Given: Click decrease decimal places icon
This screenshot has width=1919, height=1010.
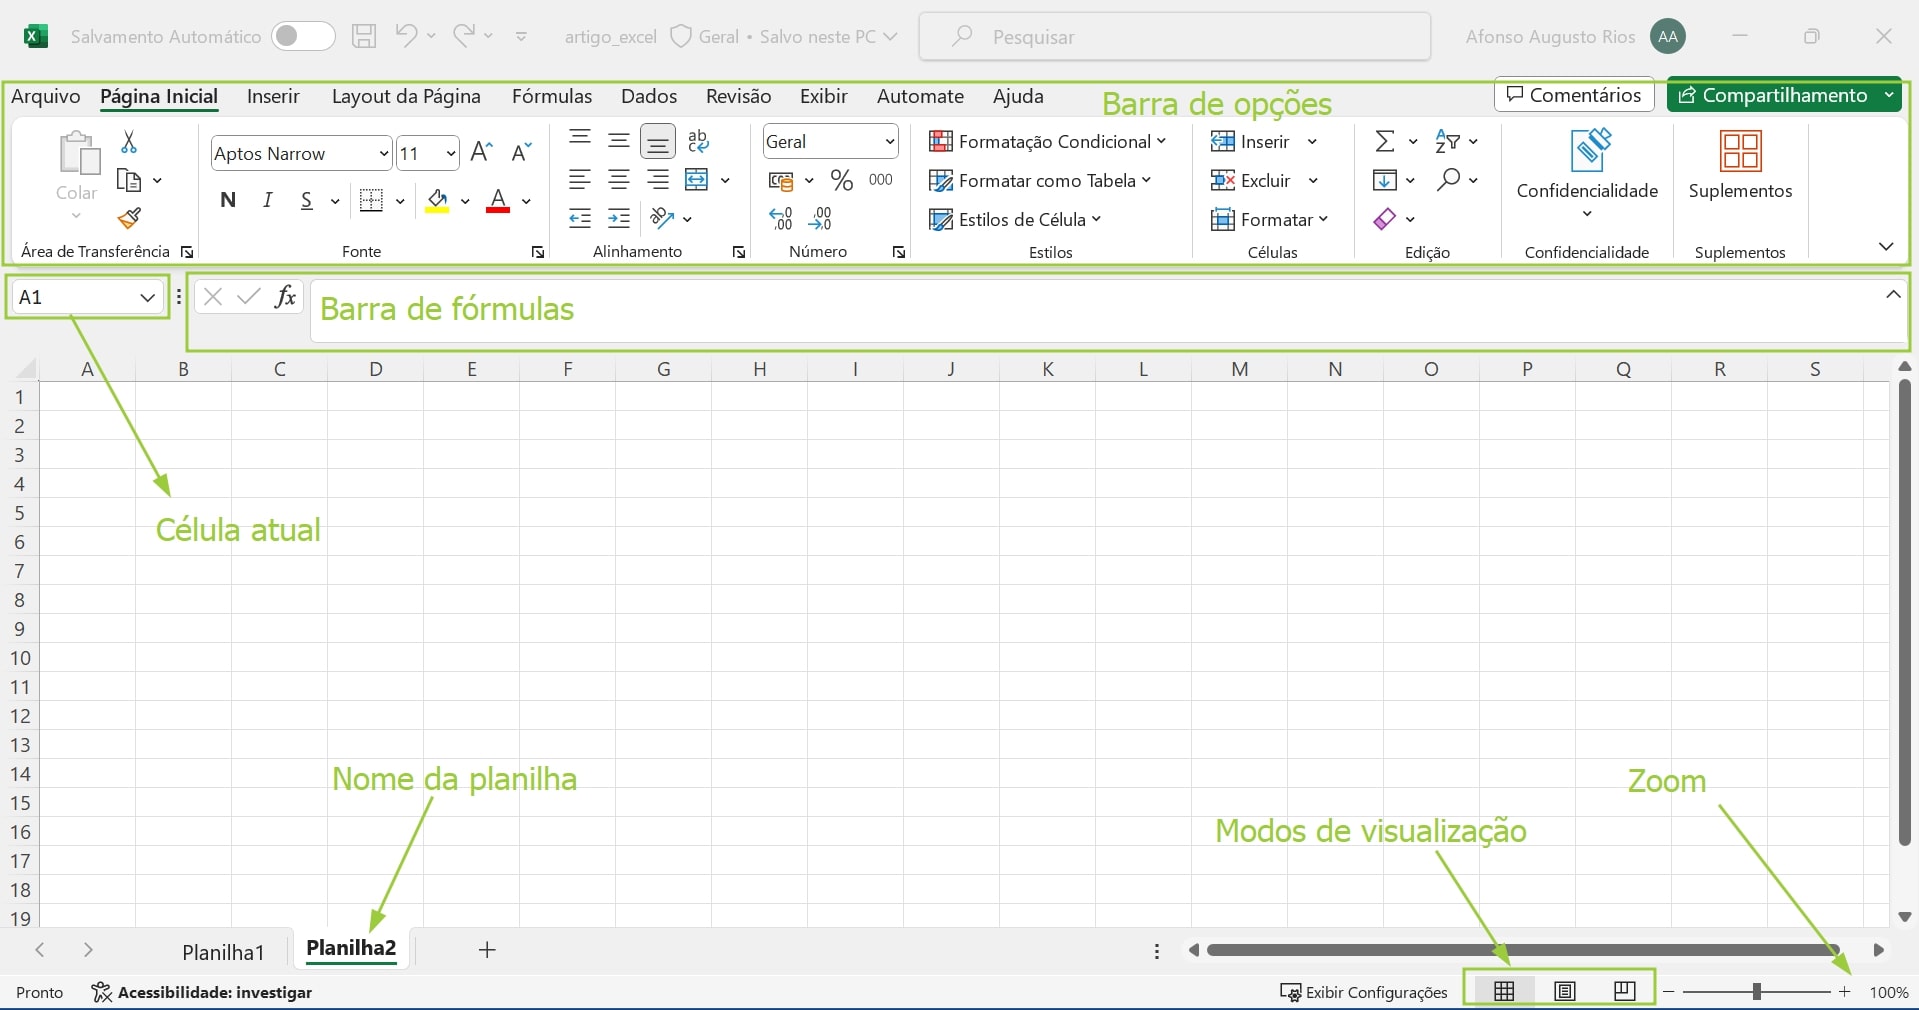Looking at the screenshot, I should click(820, 218).
